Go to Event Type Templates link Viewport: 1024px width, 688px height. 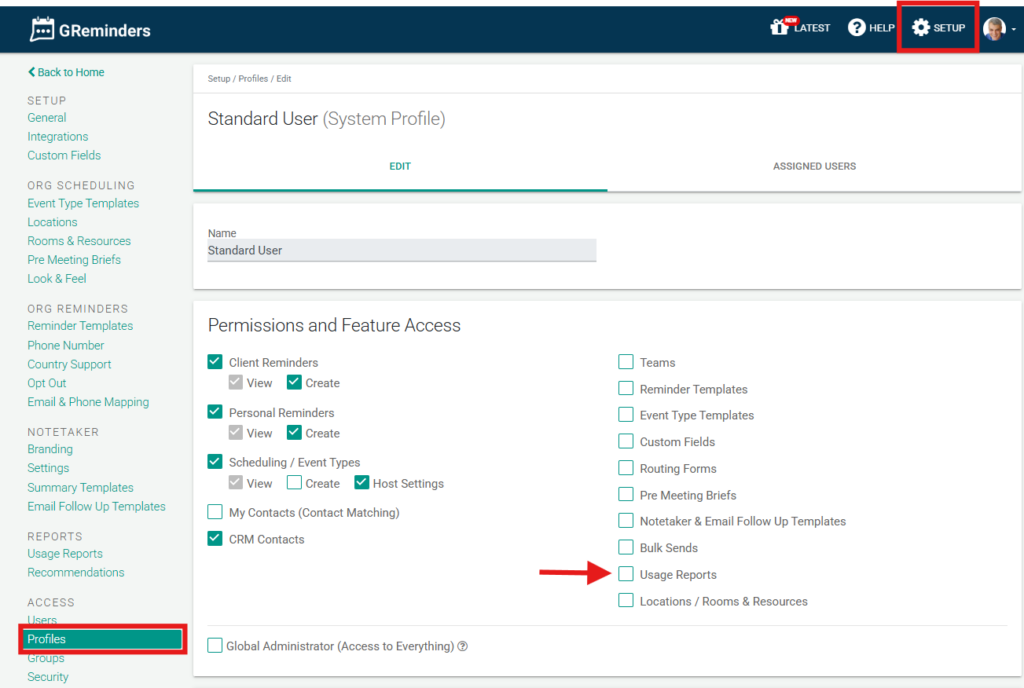[83, 203]
